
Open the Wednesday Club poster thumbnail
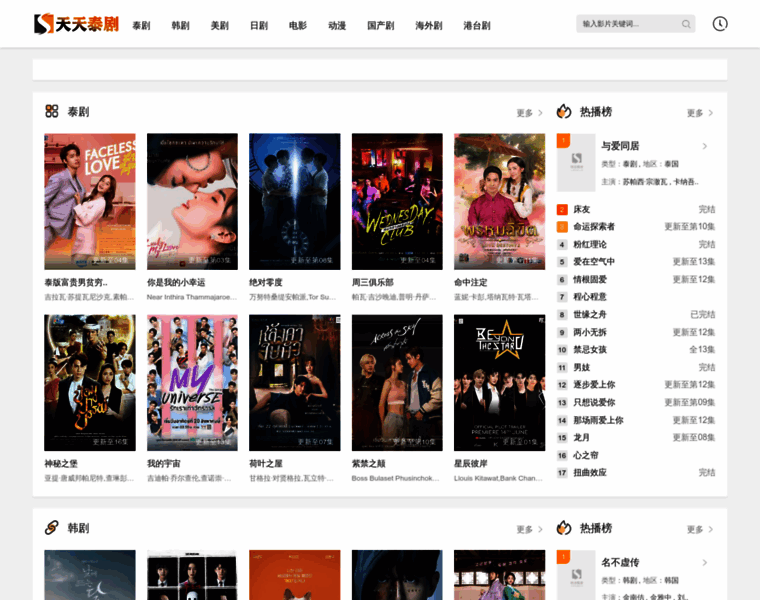pos(397,202)
